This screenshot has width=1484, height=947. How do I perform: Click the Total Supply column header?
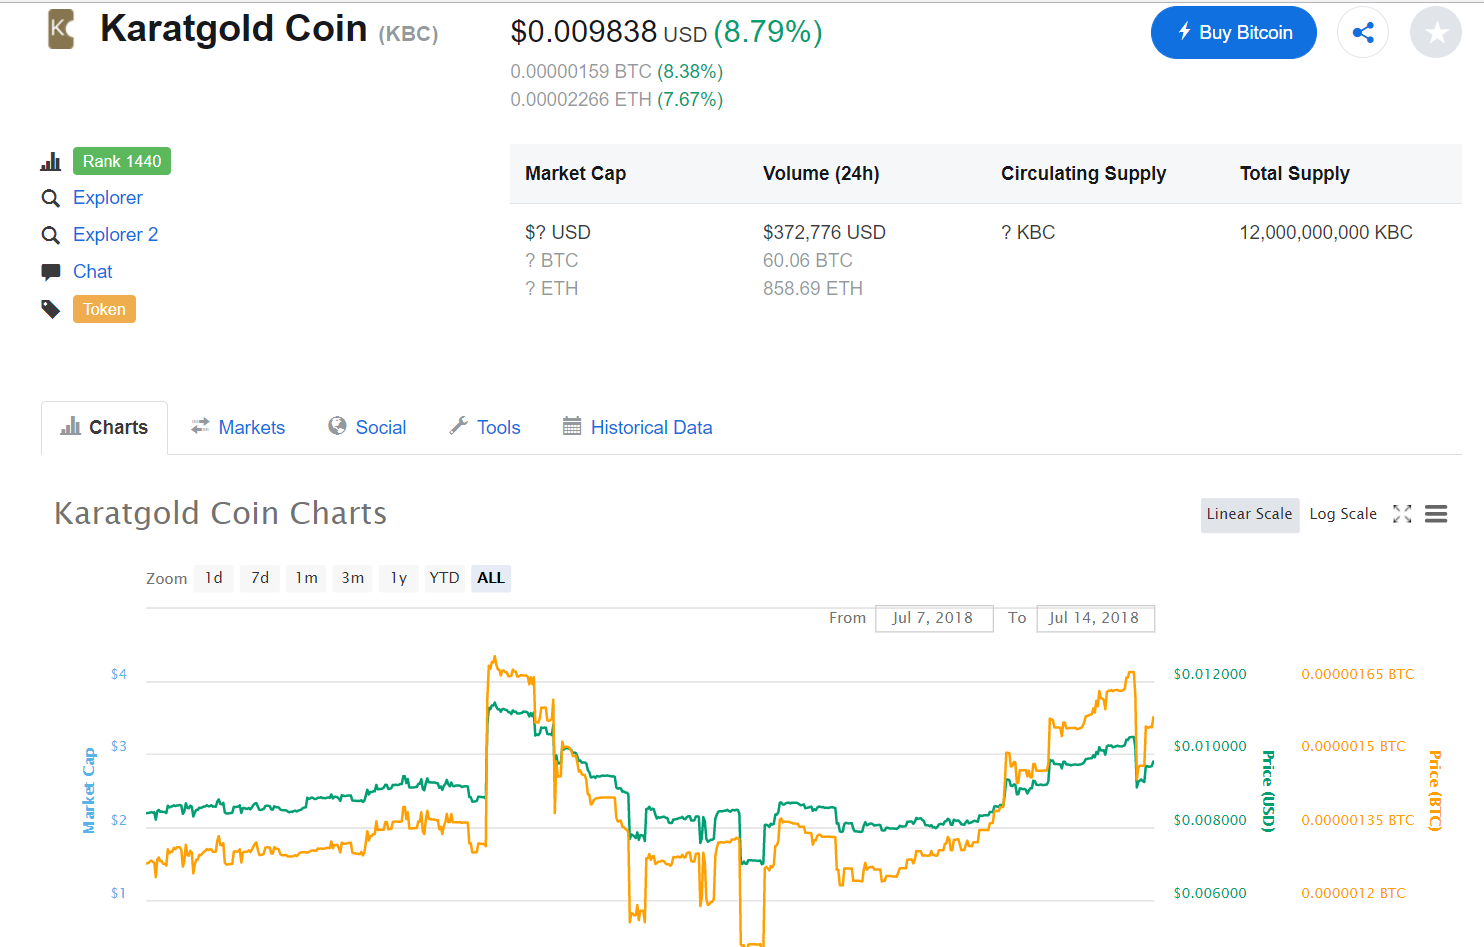[x=1294, y=174]
